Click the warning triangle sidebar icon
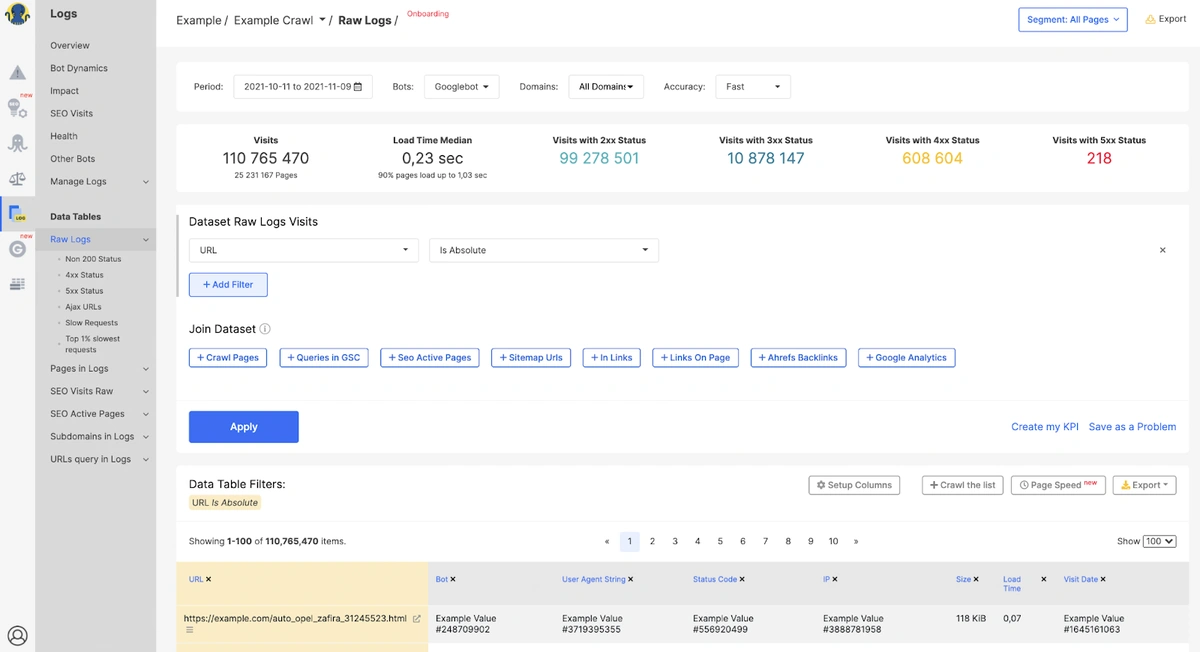1200x652 pixels. [17, 73]
